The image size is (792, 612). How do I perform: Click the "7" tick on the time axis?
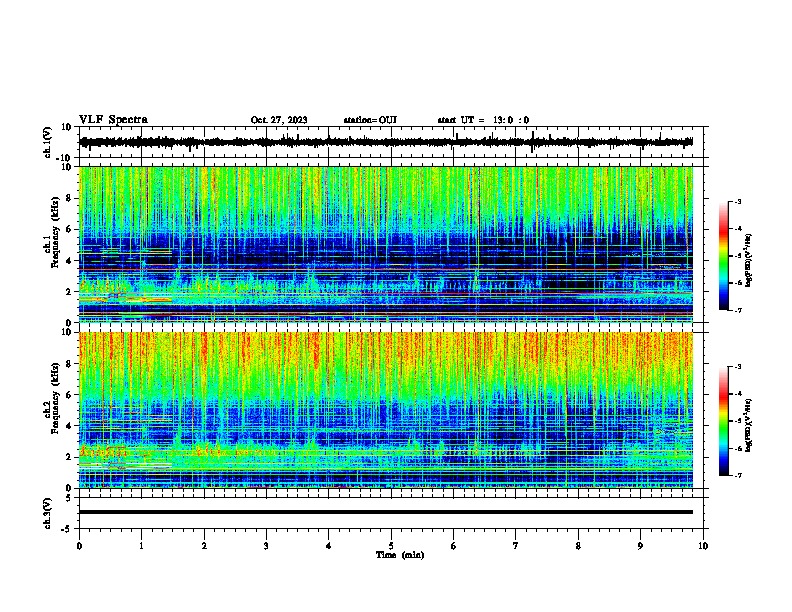coord(516,546)
